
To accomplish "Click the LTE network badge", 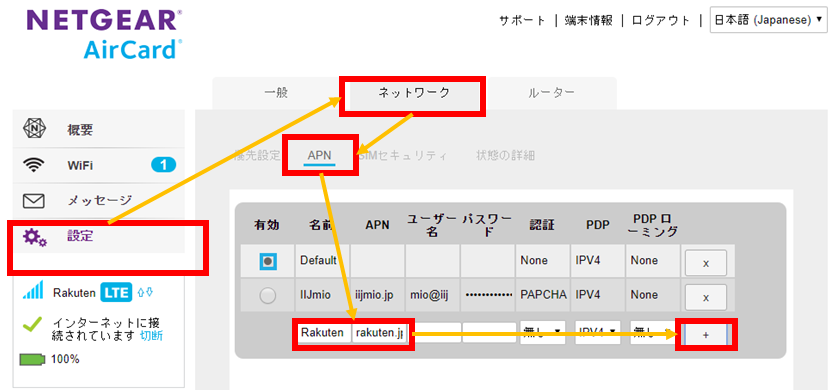I will coord(117,292).
